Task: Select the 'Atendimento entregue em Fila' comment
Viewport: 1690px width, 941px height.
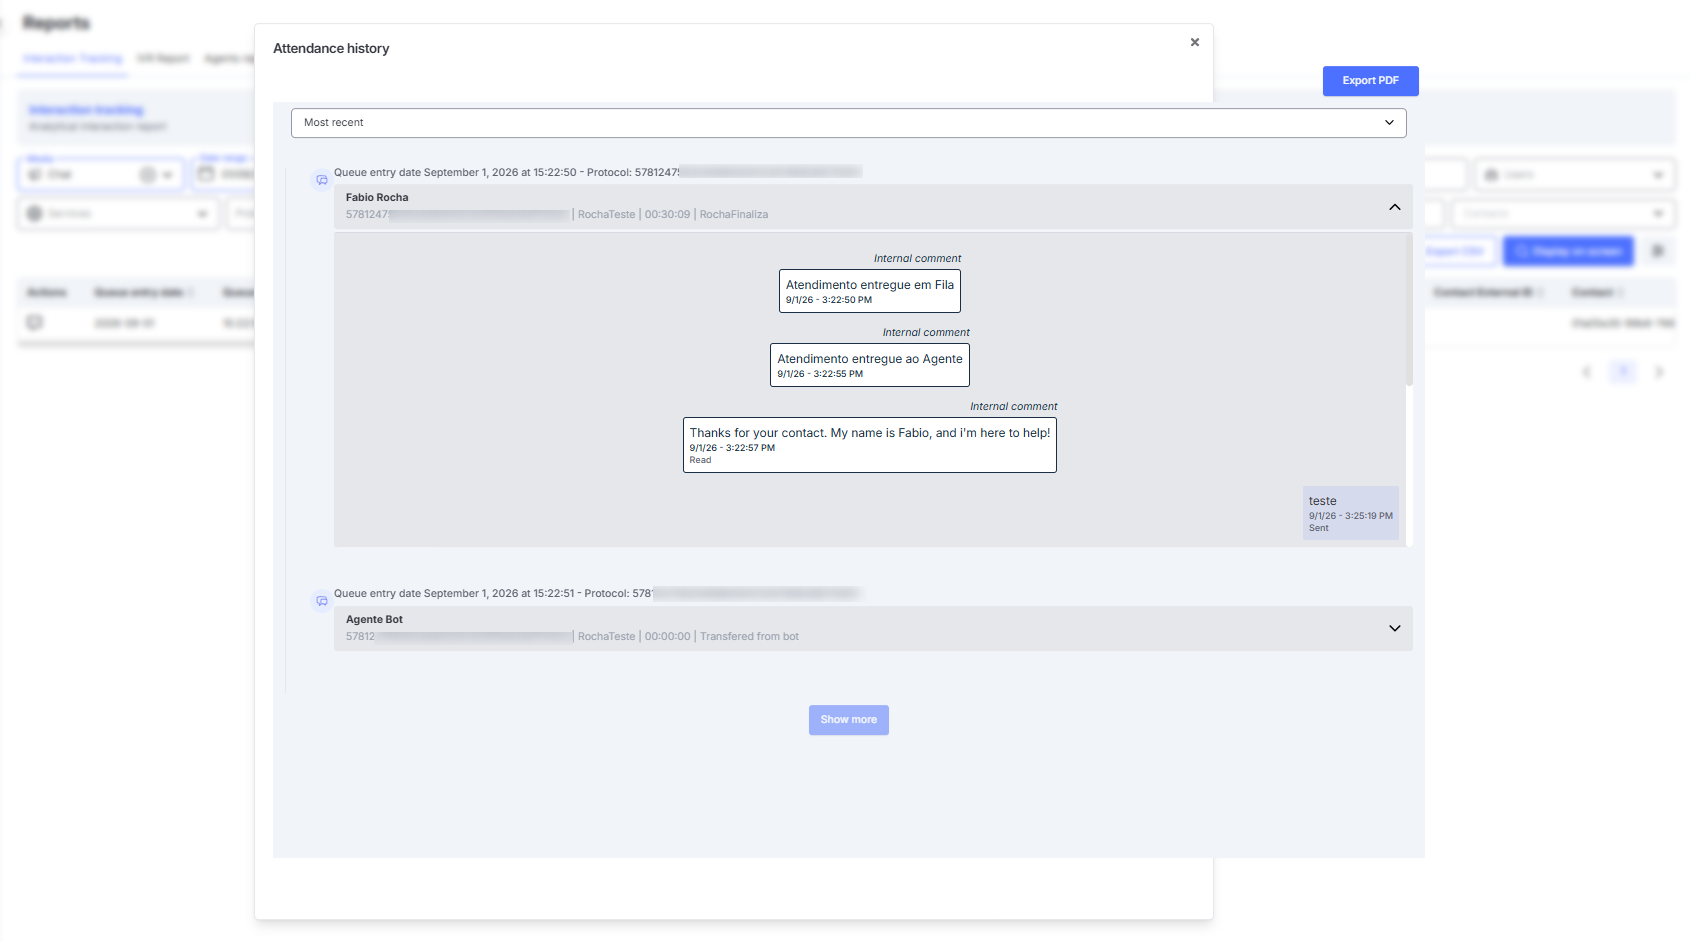Action: pyautogui.click(x=869, y=291)
